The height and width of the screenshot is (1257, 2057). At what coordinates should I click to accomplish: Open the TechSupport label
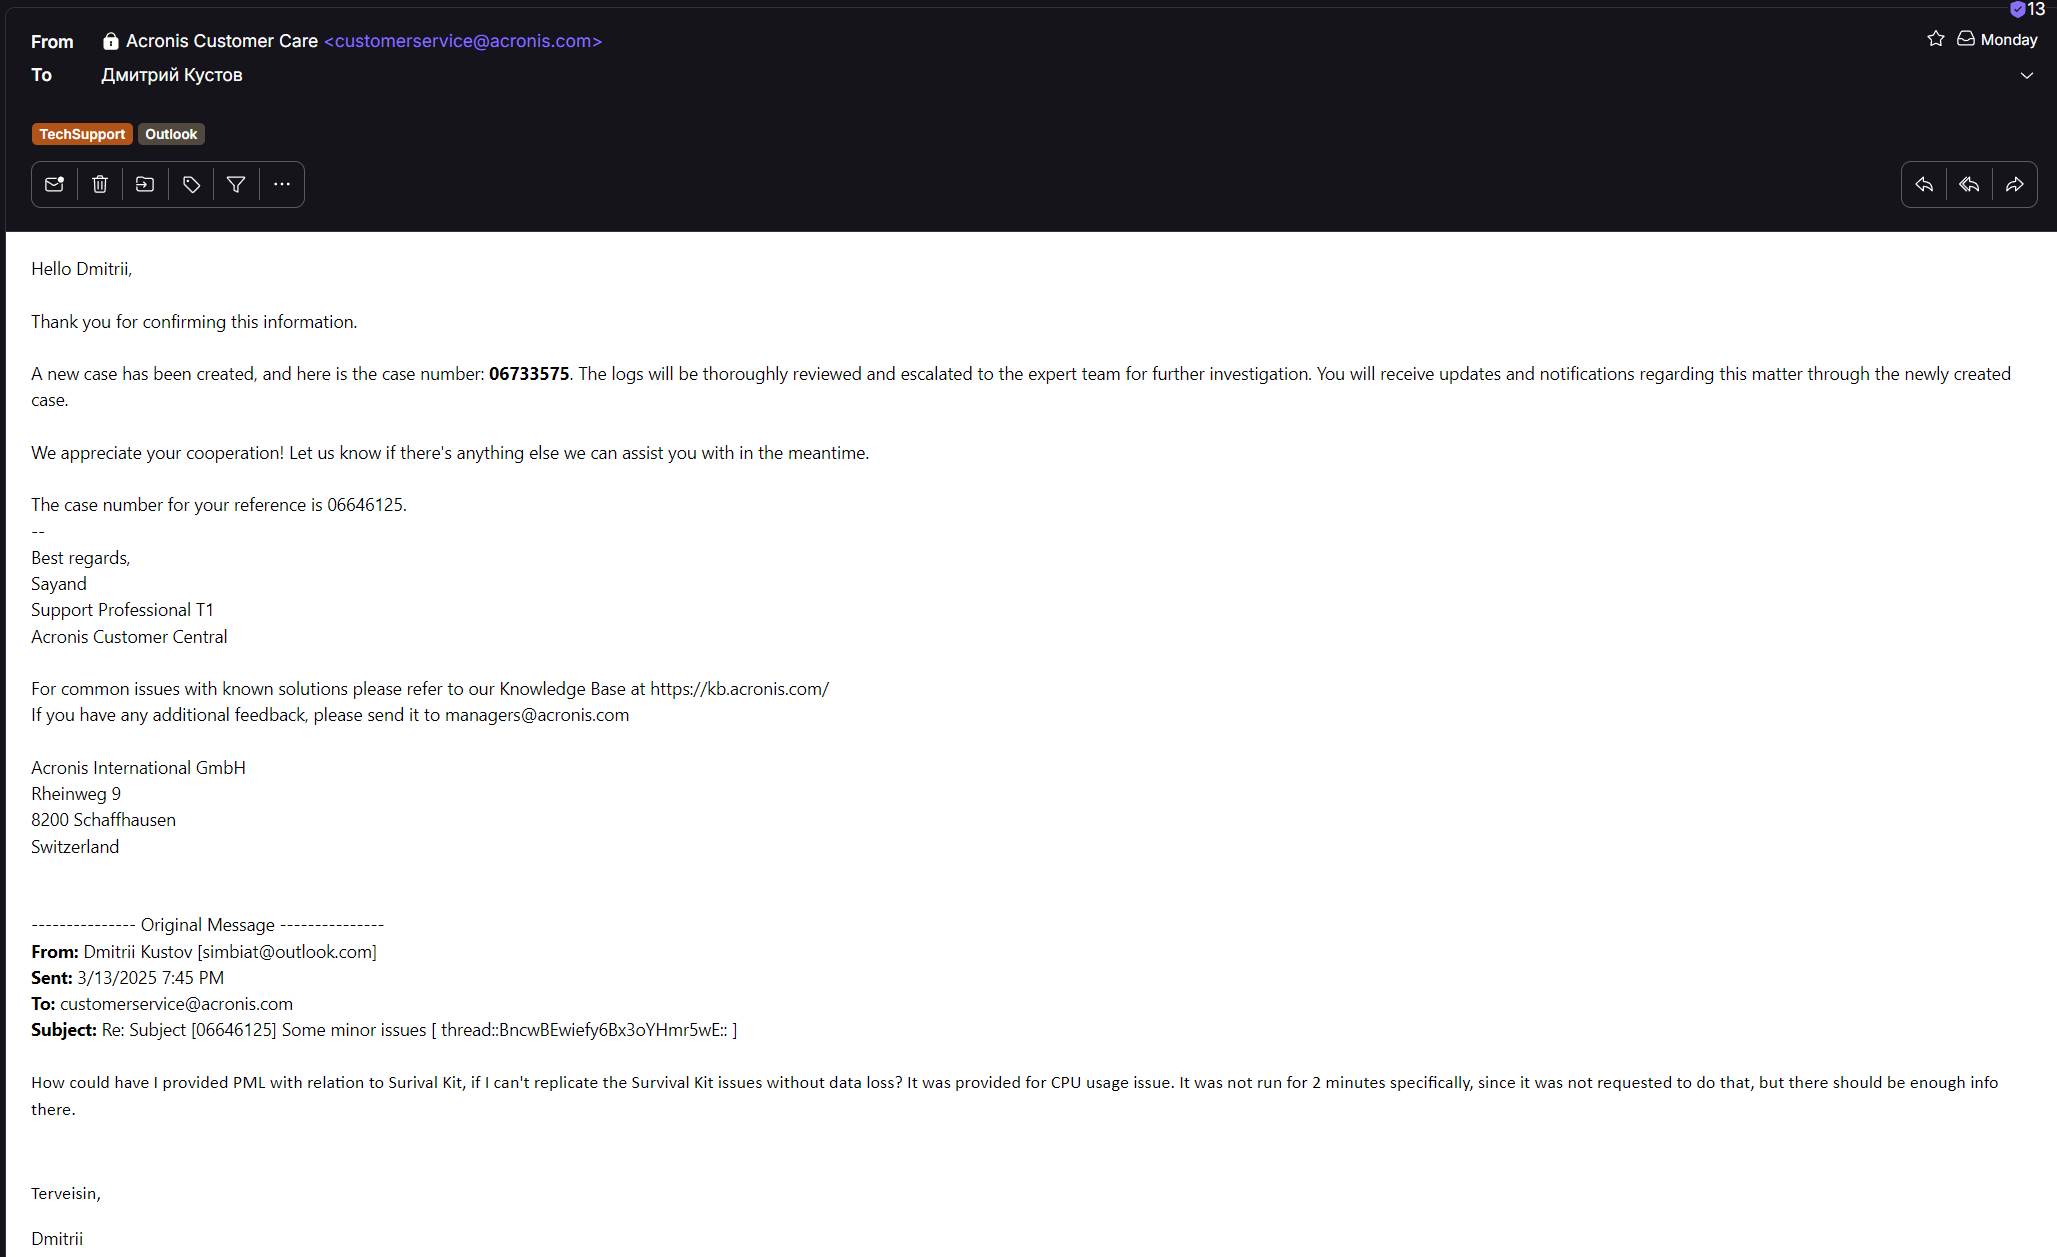pos(82,134)
